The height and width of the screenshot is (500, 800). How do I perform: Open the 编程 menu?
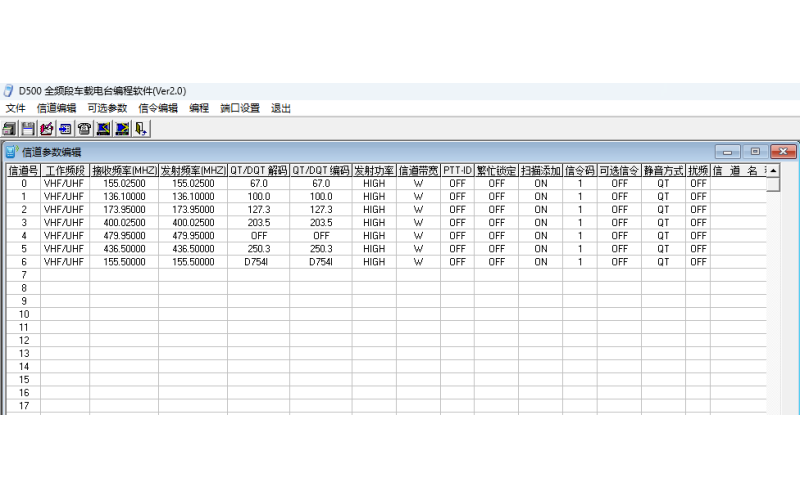click(x=199, y=108)
